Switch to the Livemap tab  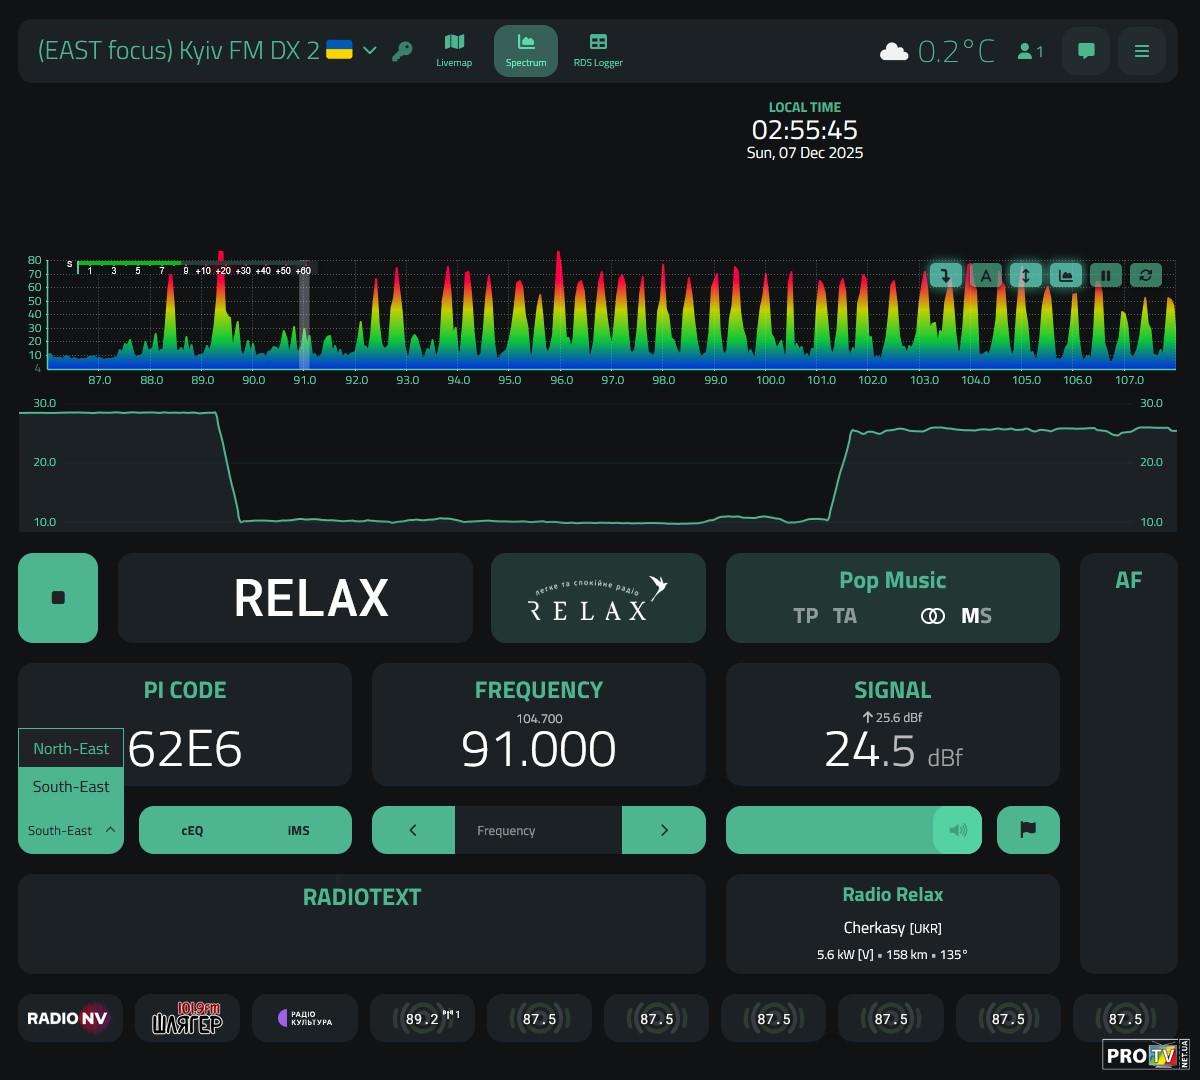tap(454, 51)
